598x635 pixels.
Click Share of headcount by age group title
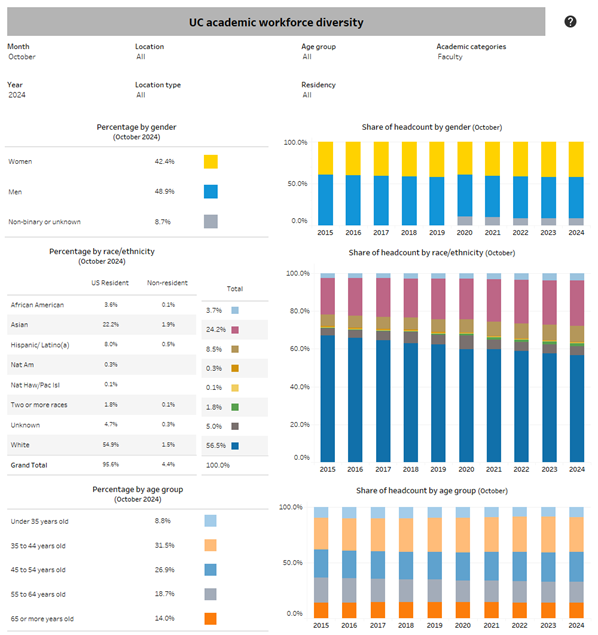tap(432, 491)
